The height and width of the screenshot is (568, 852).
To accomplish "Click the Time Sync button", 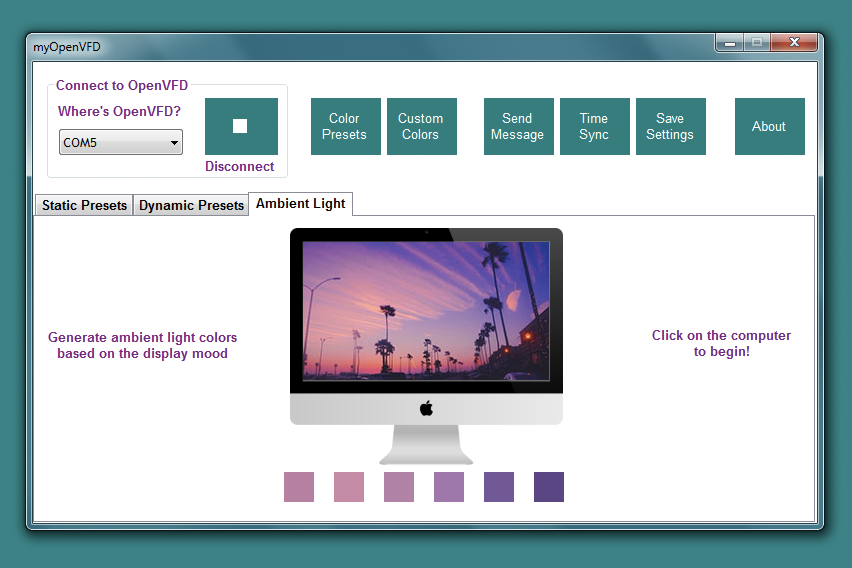I will (x=594, y=126).
